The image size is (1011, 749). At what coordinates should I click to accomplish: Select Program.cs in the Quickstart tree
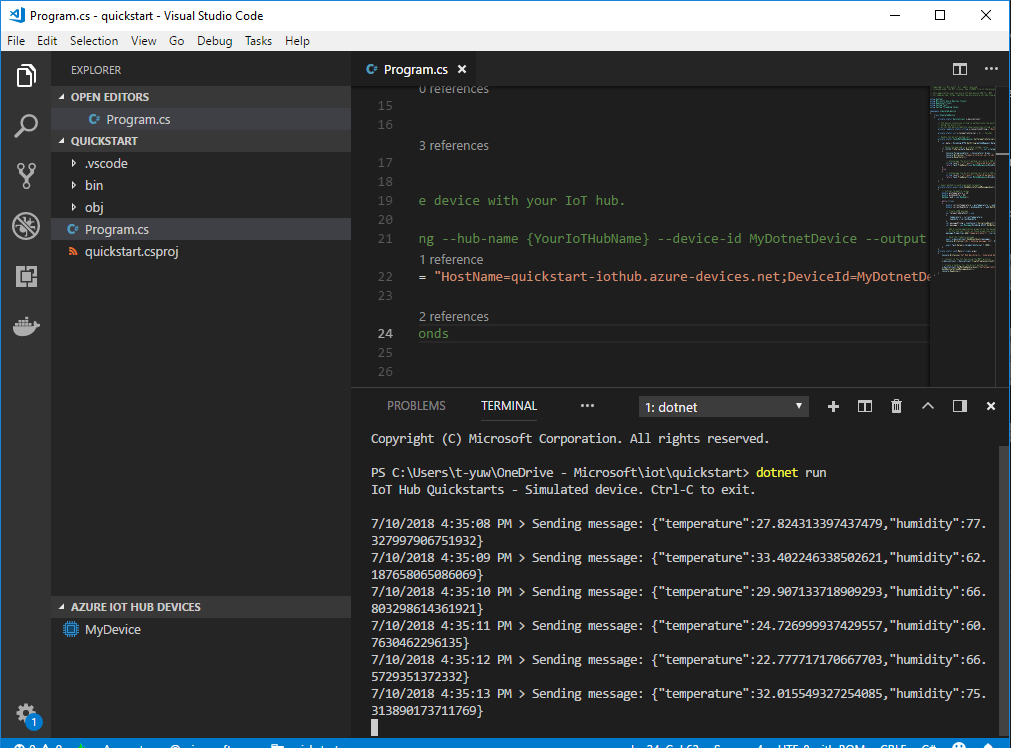[x=201, y=229]
